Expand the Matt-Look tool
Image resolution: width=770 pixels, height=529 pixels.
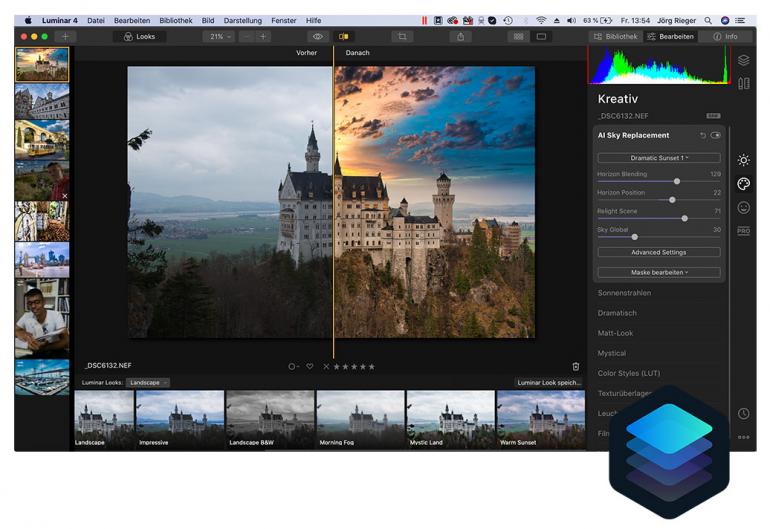coord(615,333)
